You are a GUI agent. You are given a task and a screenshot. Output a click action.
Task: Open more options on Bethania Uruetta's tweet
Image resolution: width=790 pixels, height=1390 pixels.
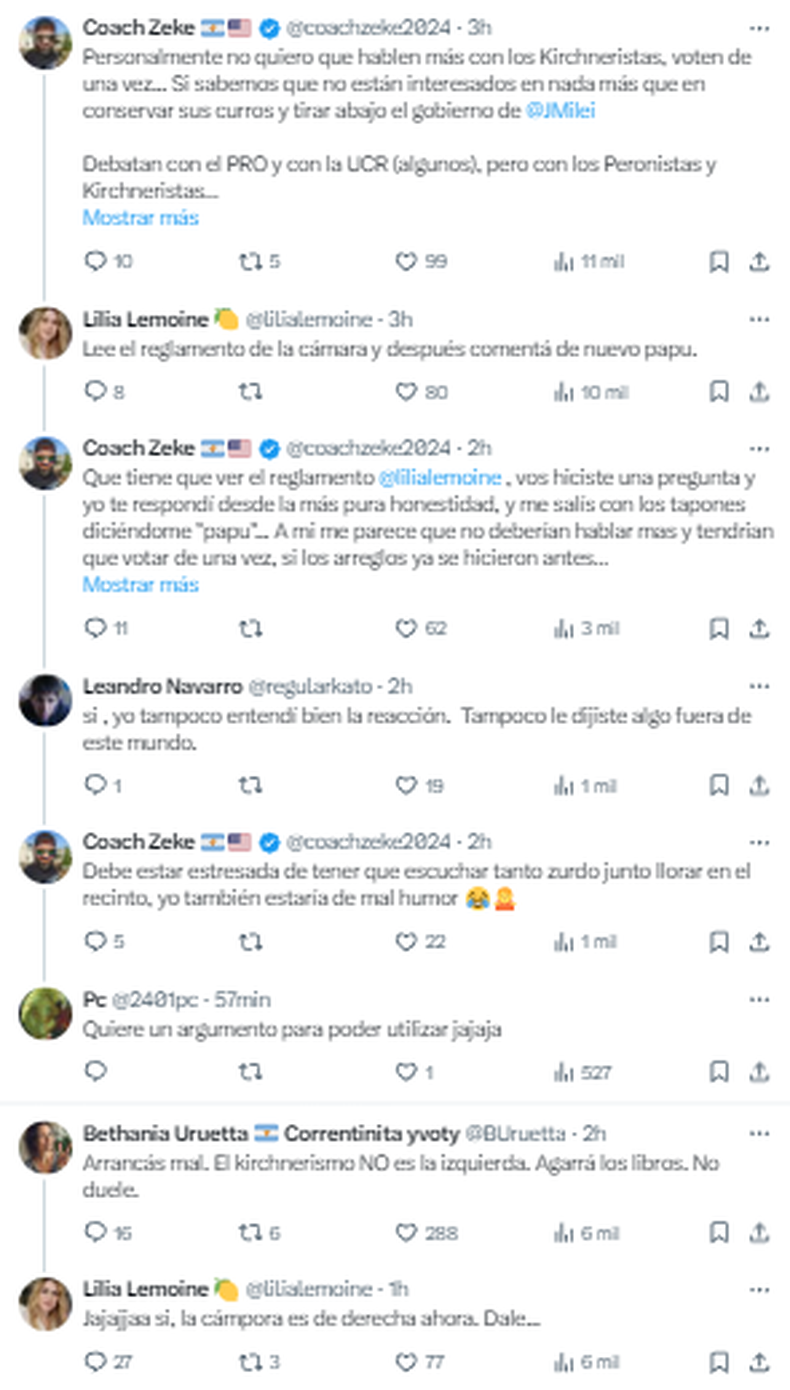(759, 1134)
